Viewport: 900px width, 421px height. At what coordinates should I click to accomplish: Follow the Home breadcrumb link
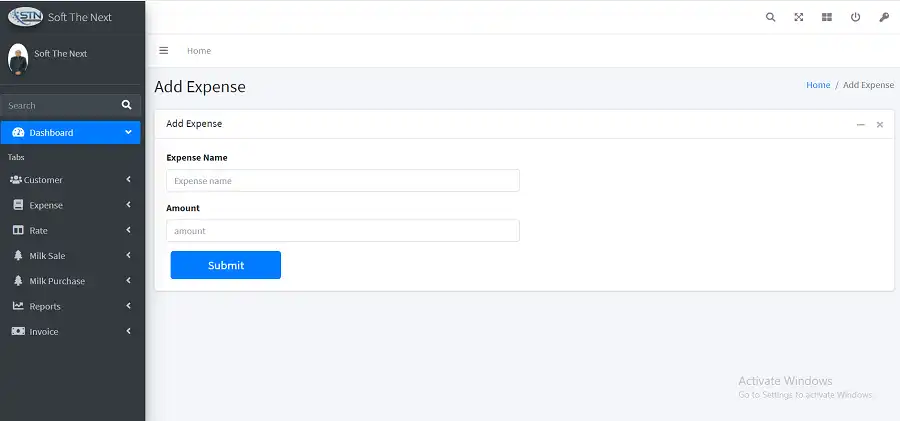tap(818, 85)
